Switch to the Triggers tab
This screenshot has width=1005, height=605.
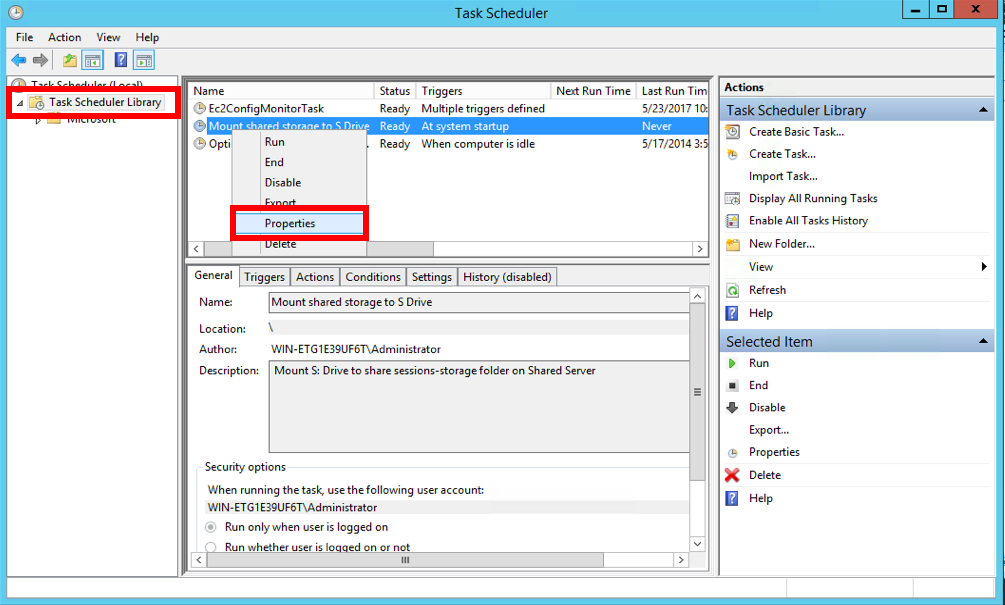click(x=264, y=277)
